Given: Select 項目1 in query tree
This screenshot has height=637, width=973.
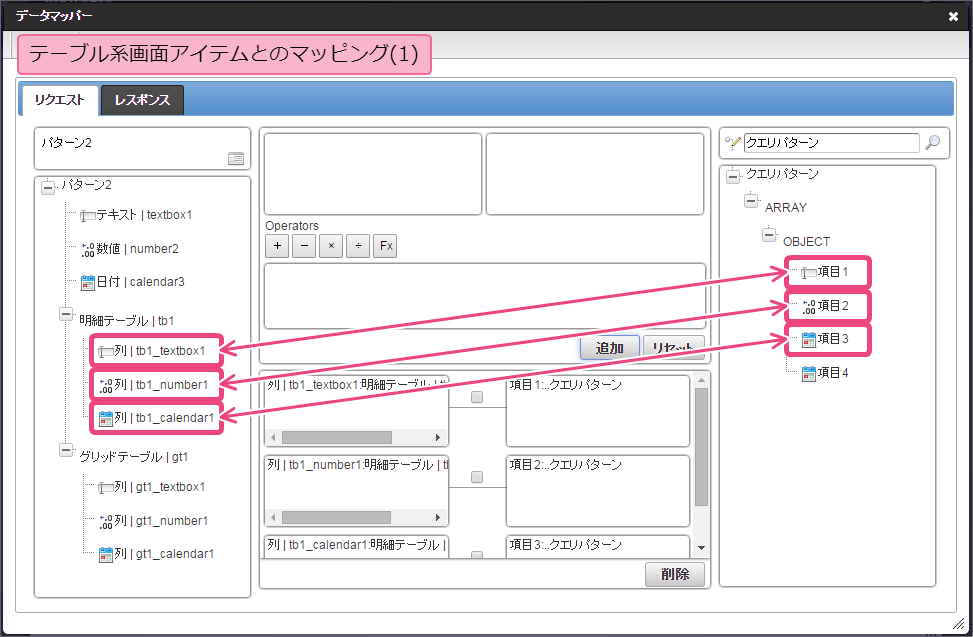Looking at the screenshot, I should pyautogui.click(x=833, y=272).
